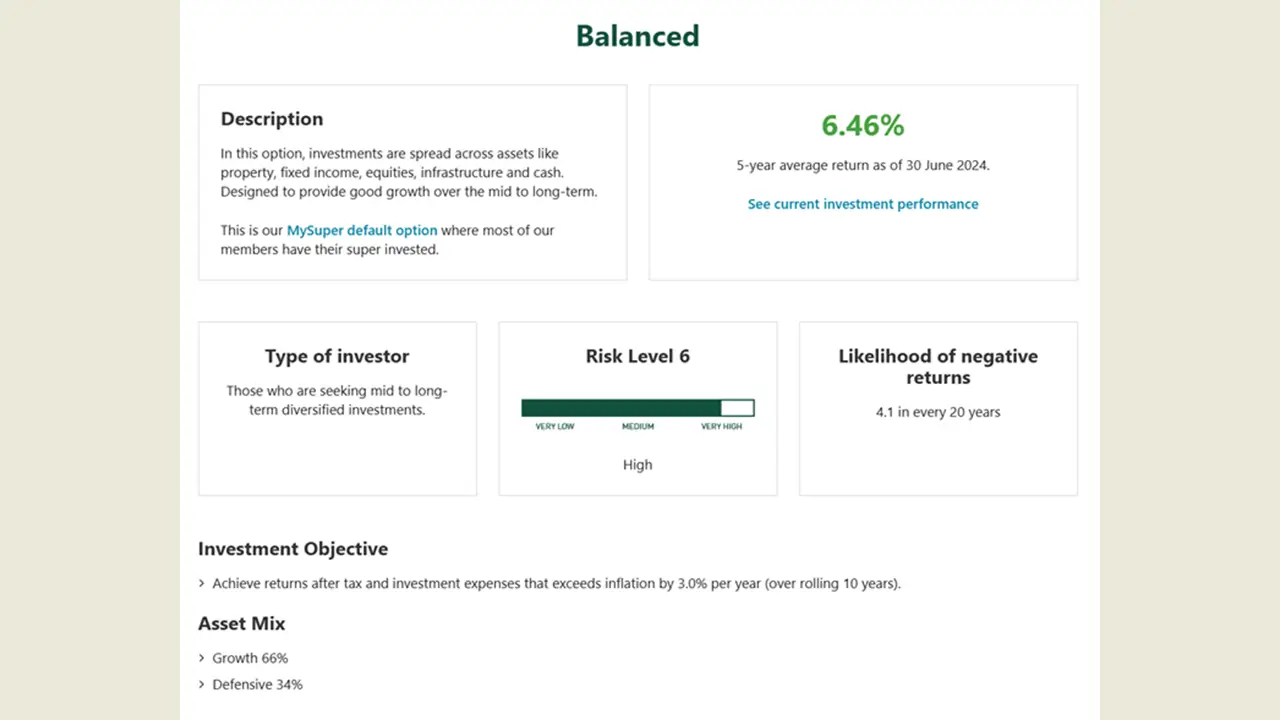Click the MEDIUM risk label

(x=638, y=427)
